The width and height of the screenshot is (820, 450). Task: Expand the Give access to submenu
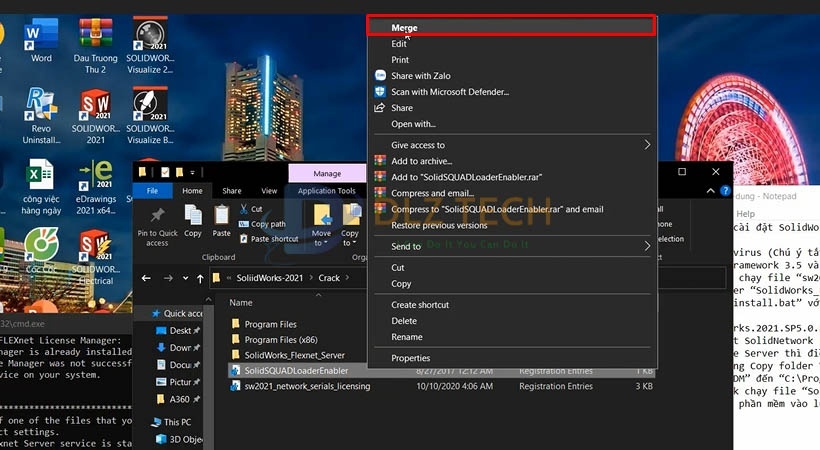511,145
